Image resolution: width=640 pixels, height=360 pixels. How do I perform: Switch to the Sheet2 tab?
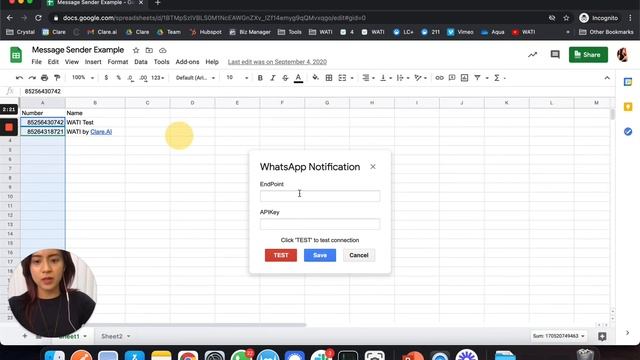tap(112, 336)
